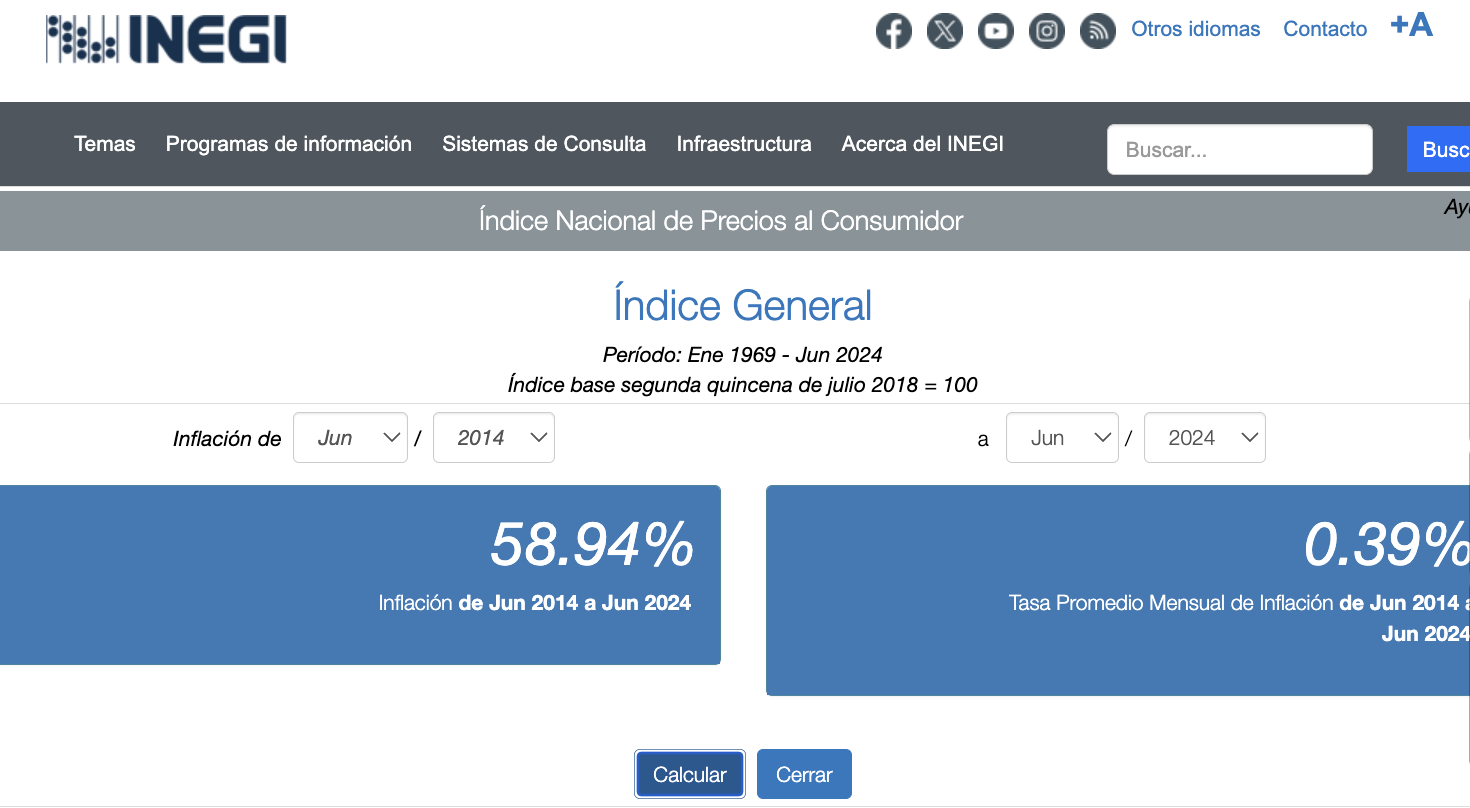Increase font size with +A icon
The image size is (1470, 808).
pyautogui.click(x=1412, y=25)
